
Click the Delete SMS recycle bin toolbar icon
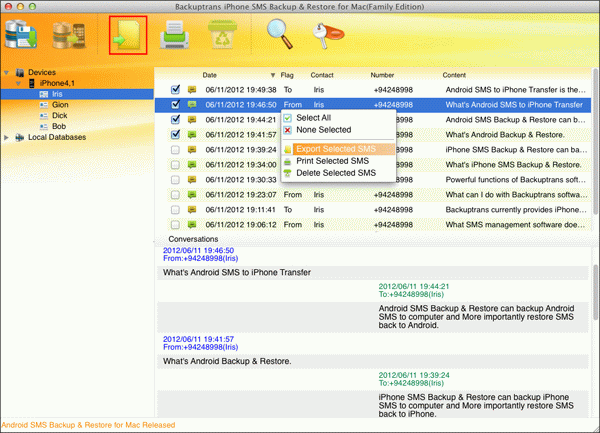pyautogui.click(x=222, y=34)
